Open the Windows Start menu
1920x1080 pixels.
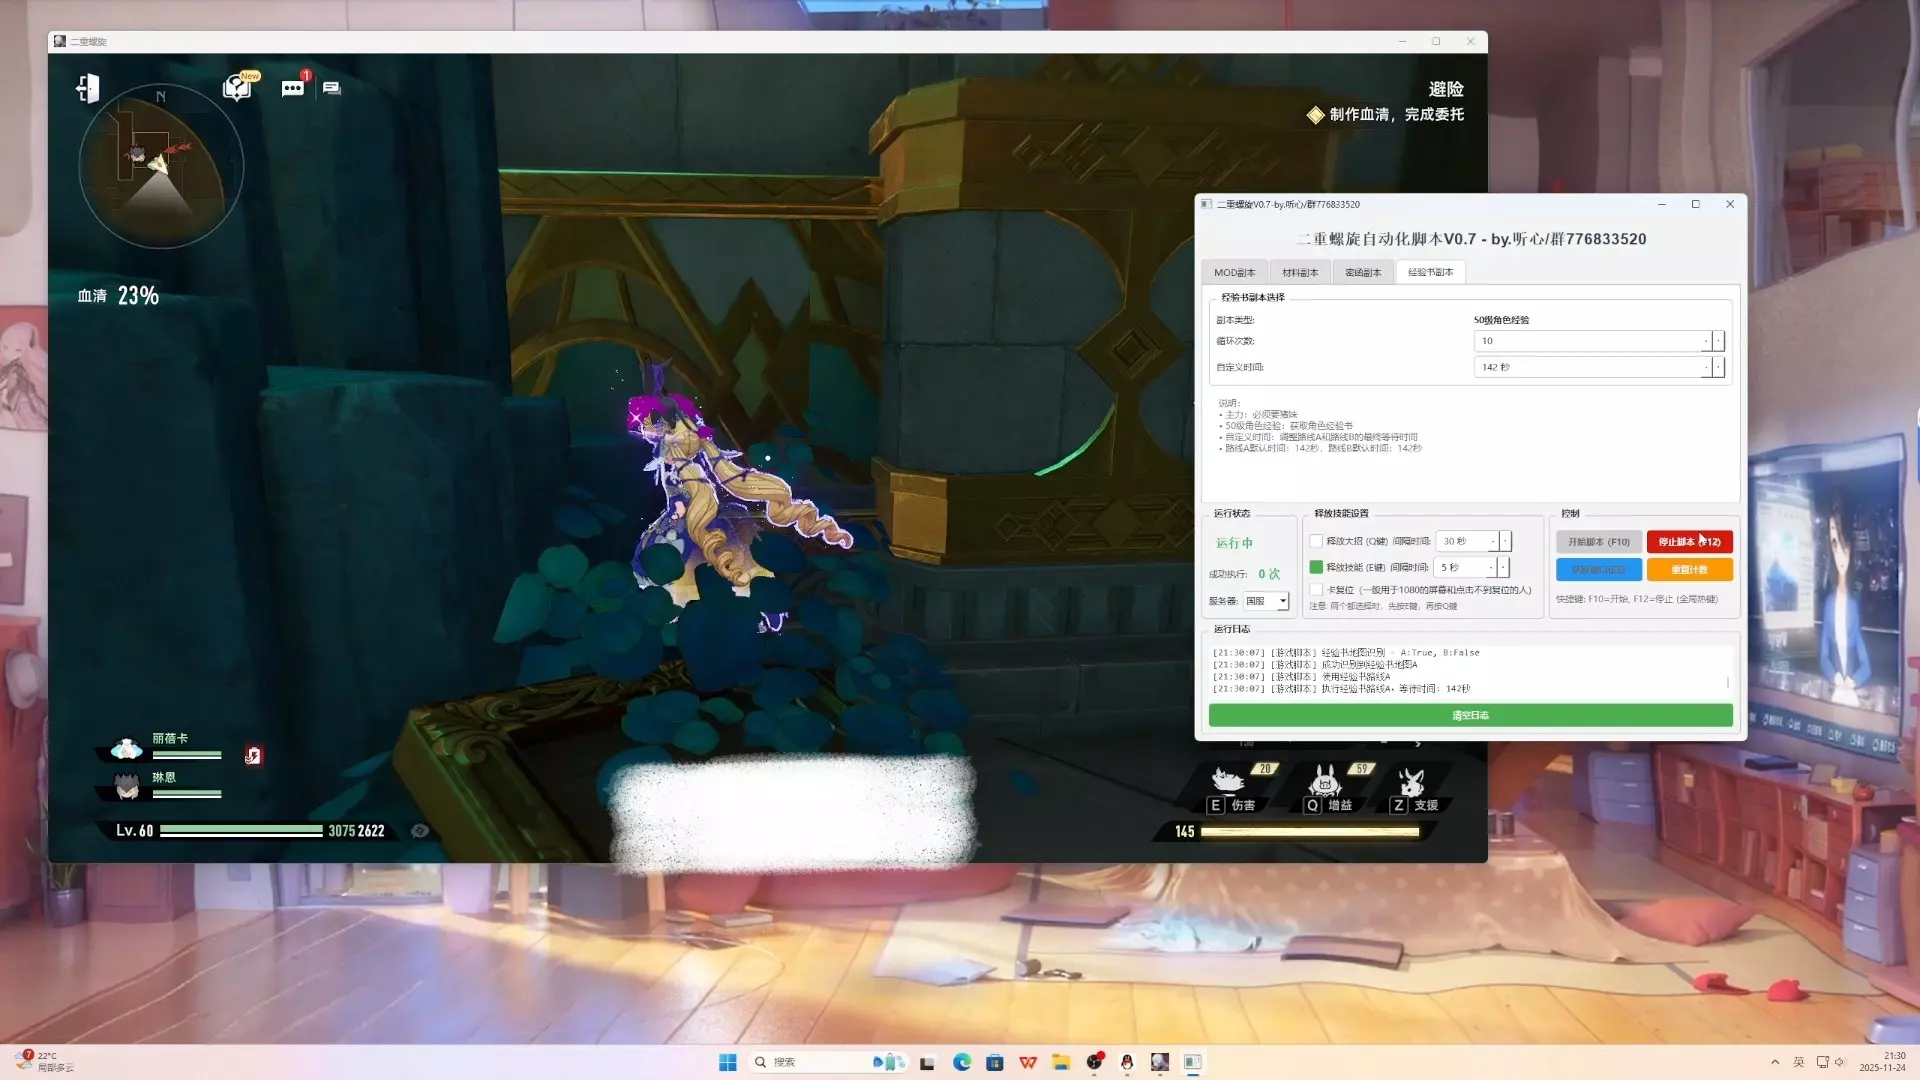[x=728, y=1062]
